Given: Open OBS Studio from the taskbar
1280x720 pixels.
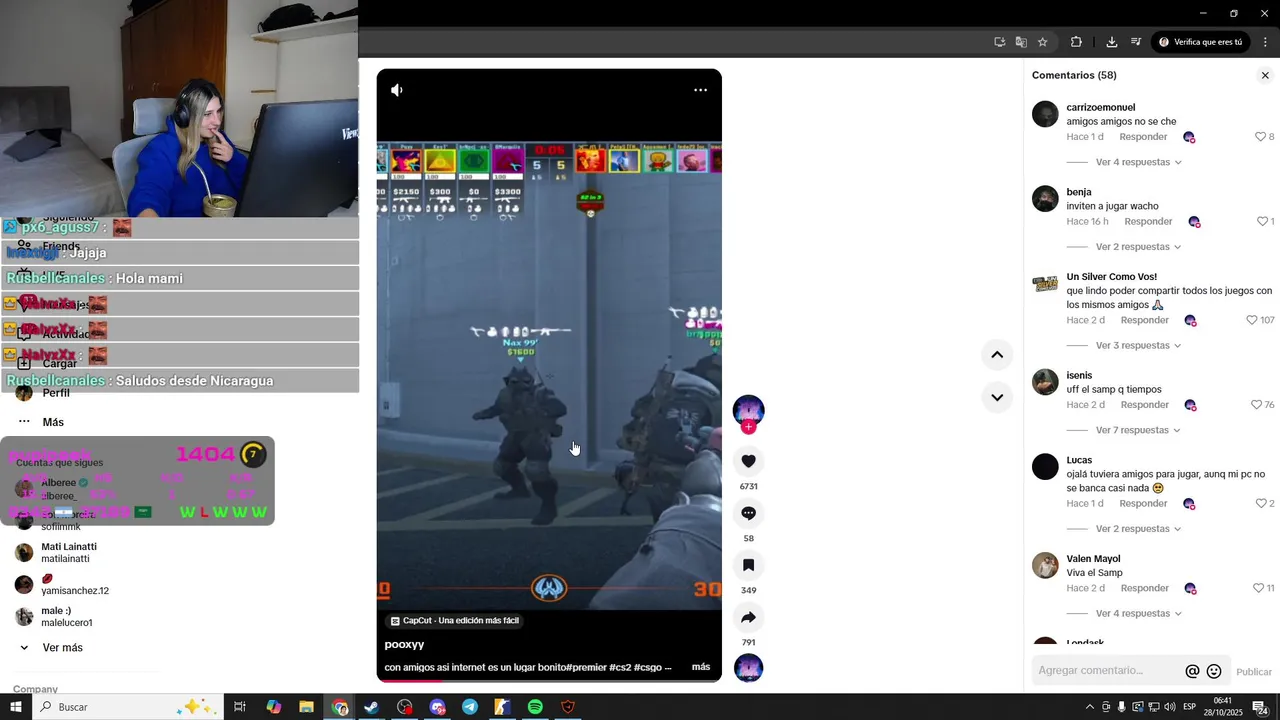Looking at the screenshot, I should (404, 707).
